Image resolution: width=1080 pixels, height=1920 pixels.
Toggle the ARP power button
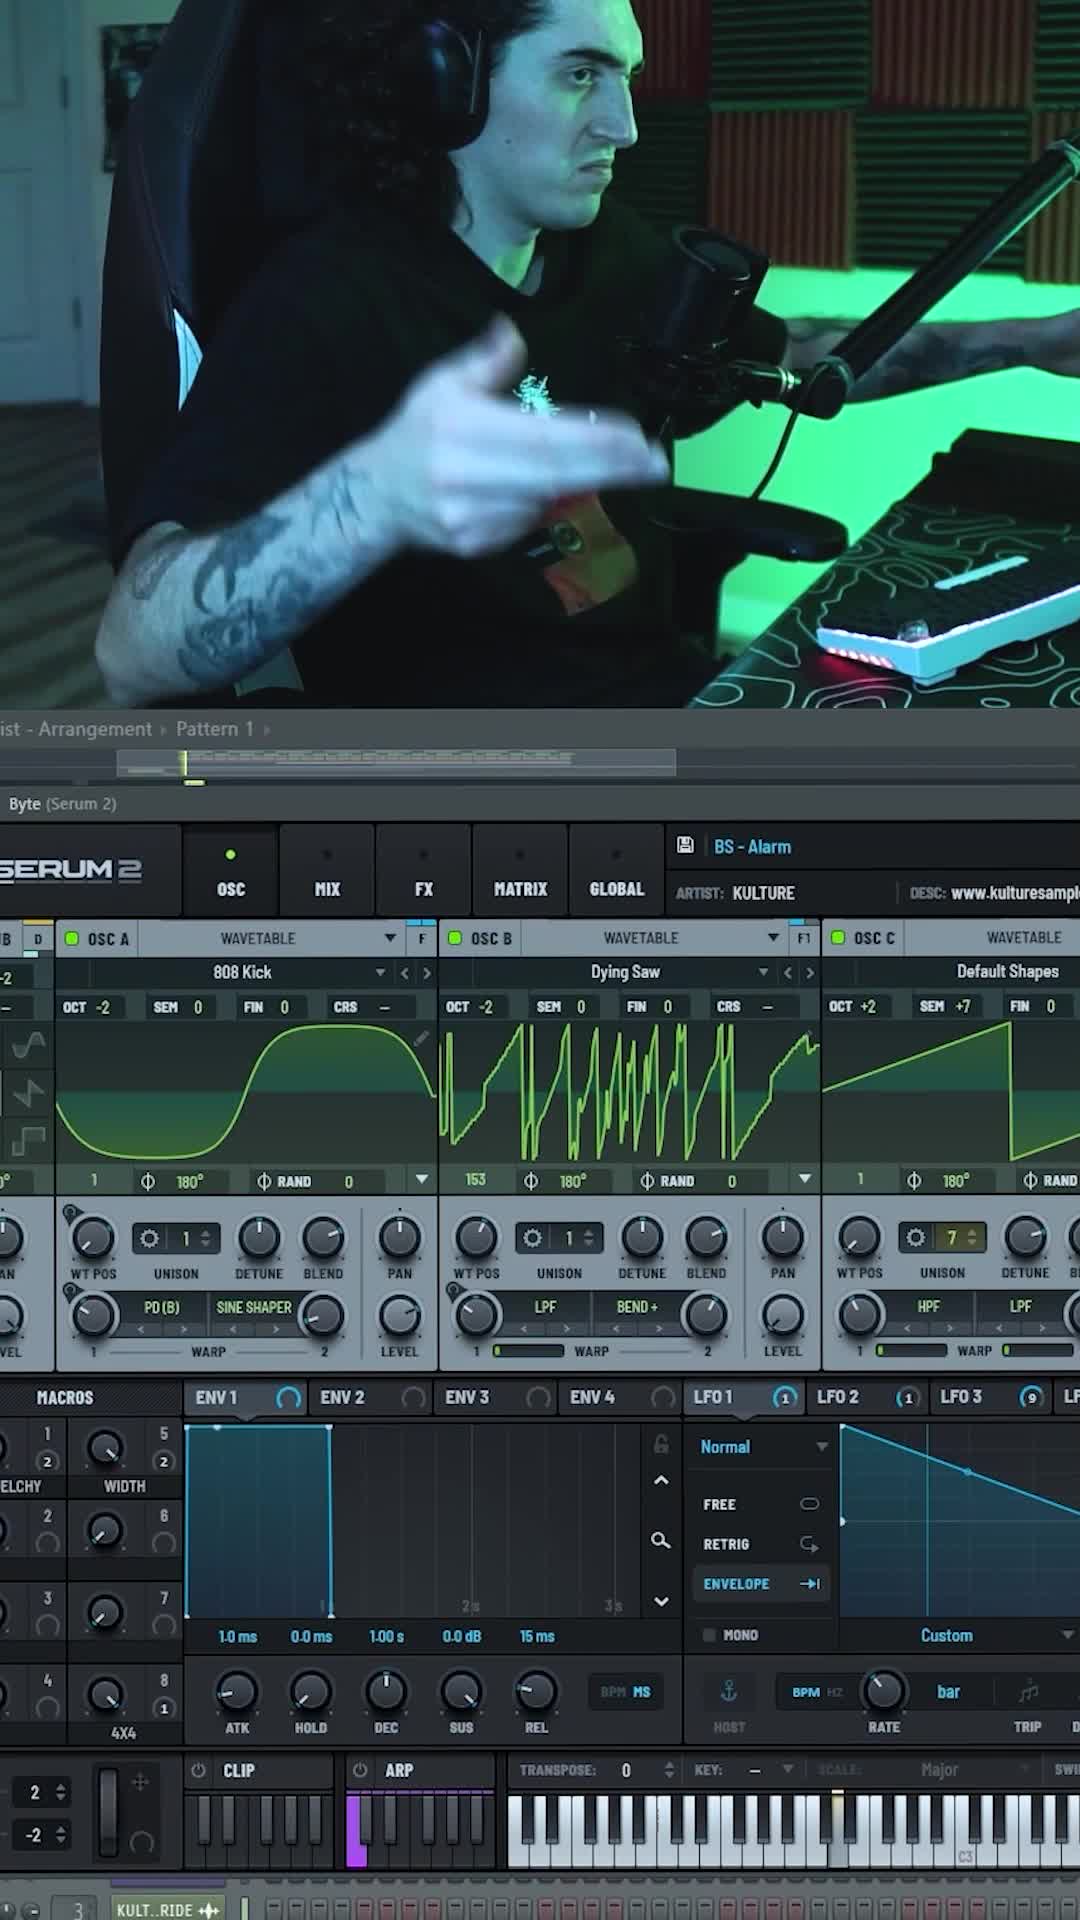[360, 1770]
